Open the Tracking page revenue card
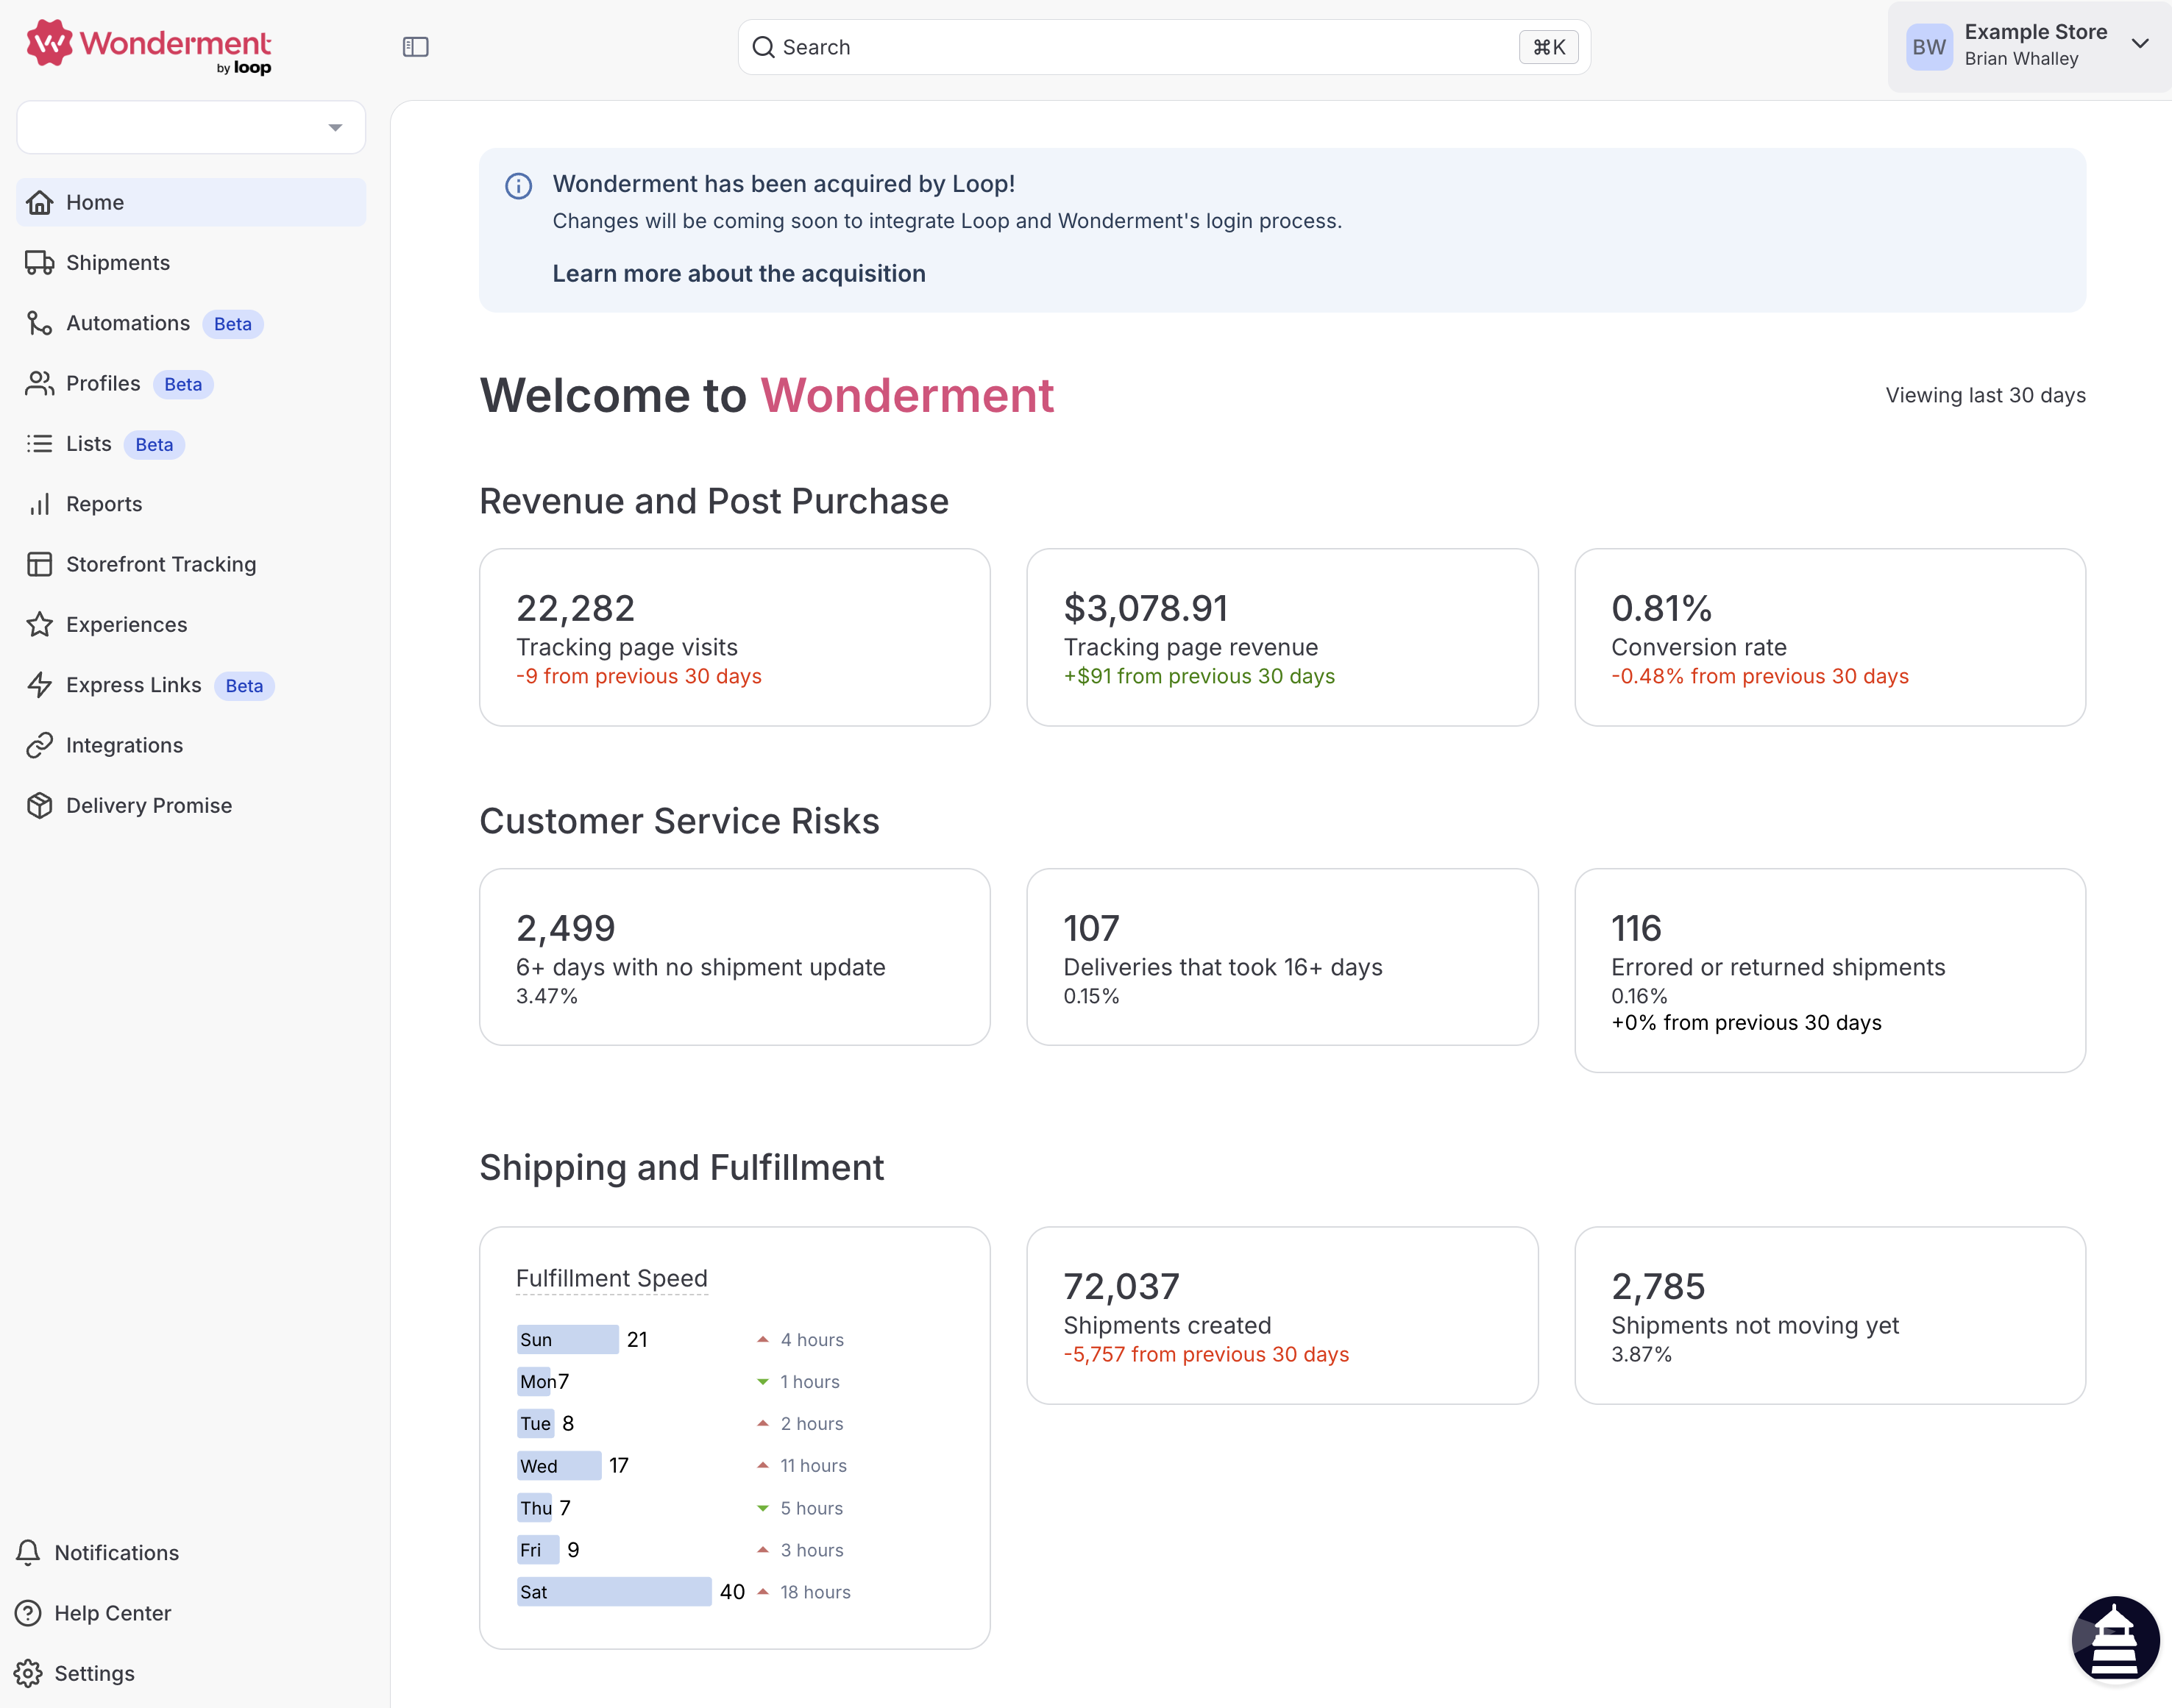The image size is (2172, 1708). pos(1282,637)
